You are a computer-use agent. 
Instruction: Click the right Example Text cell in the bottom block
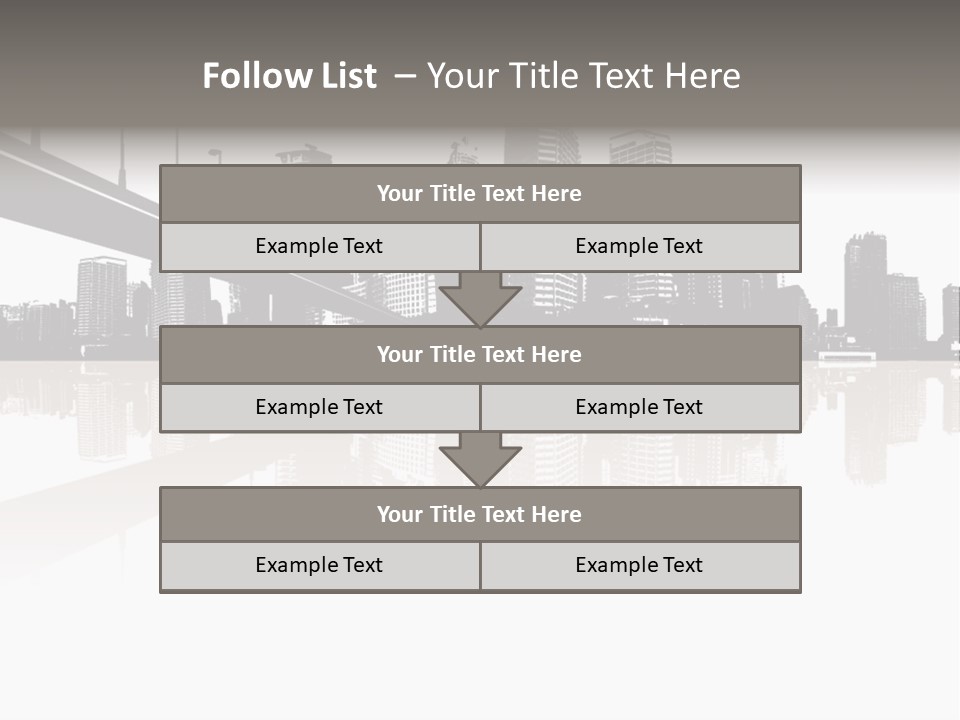[639, 566]
